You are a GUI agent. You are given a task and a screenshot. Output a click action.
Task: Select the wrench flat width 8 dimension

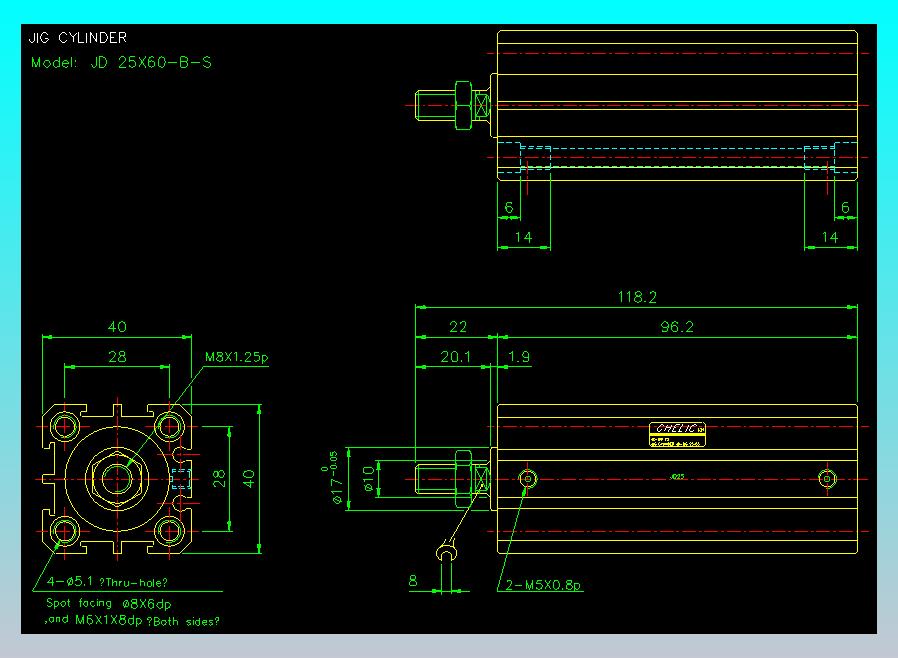pyautogui.click(x=413, y=581)
